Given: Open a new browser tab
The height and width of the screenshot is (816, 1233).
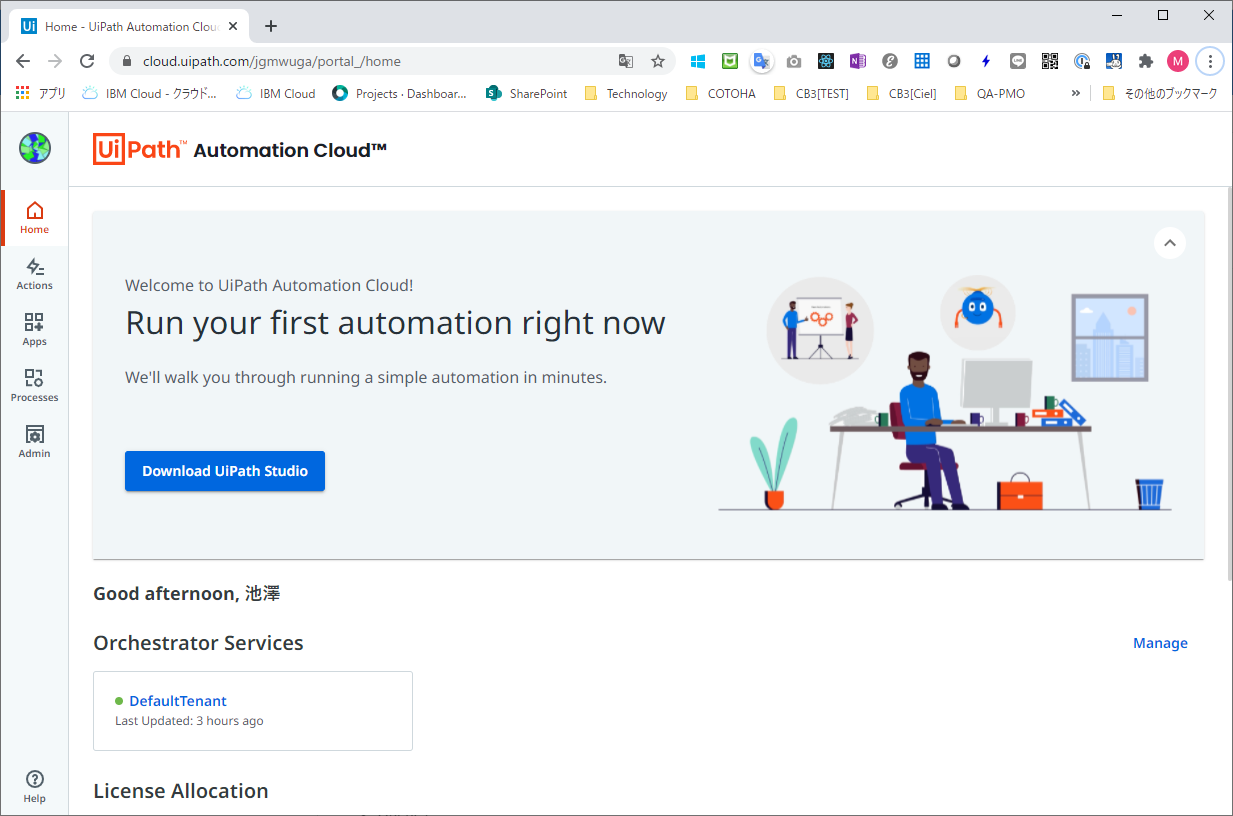Looking at the screenshot, I should (271, 26).
